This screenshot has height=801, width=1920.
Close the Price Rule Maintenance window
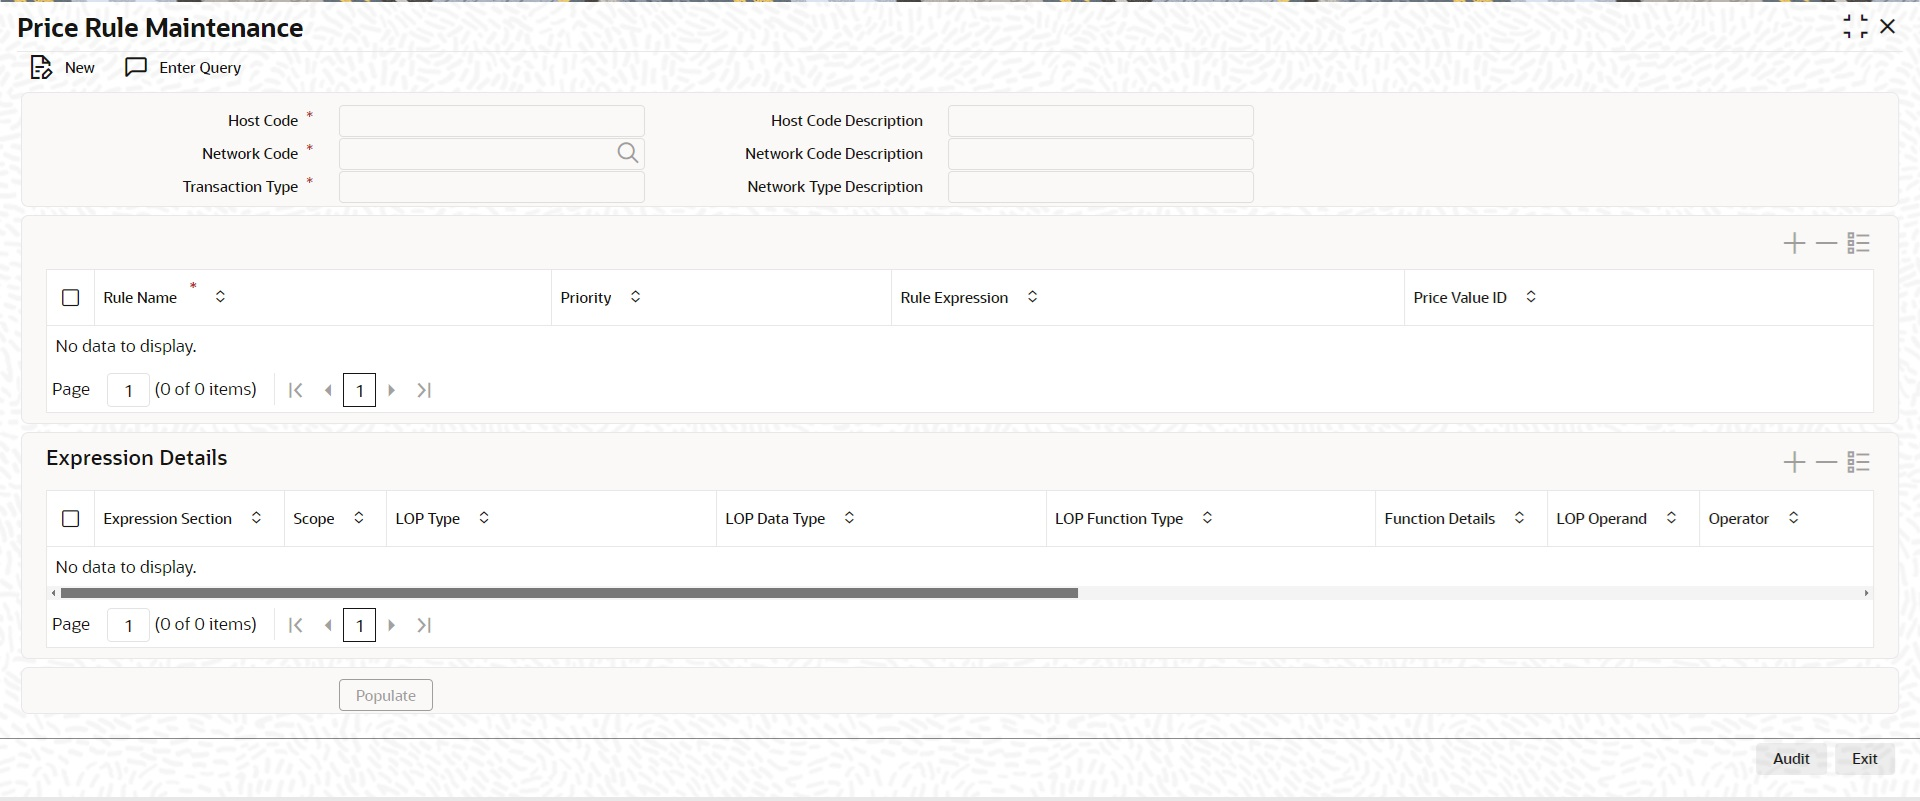coord(1888,27)
